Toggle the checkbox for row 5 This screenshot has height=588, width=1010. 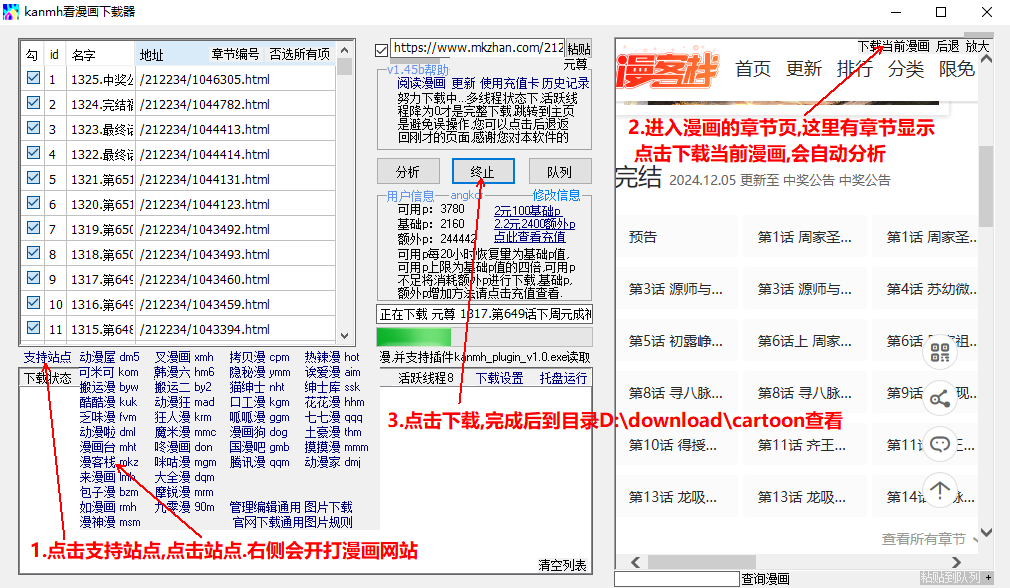click(x=33, y=178)
